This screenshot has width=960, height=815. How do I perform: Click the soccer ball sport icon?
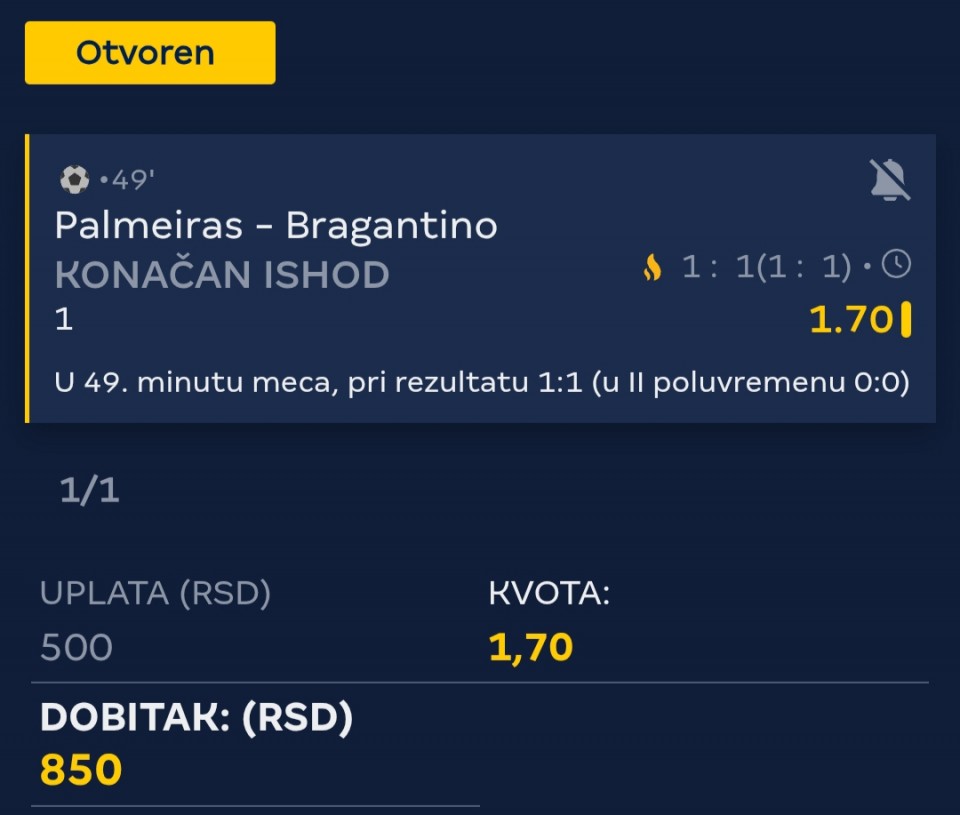click(74, 180)
